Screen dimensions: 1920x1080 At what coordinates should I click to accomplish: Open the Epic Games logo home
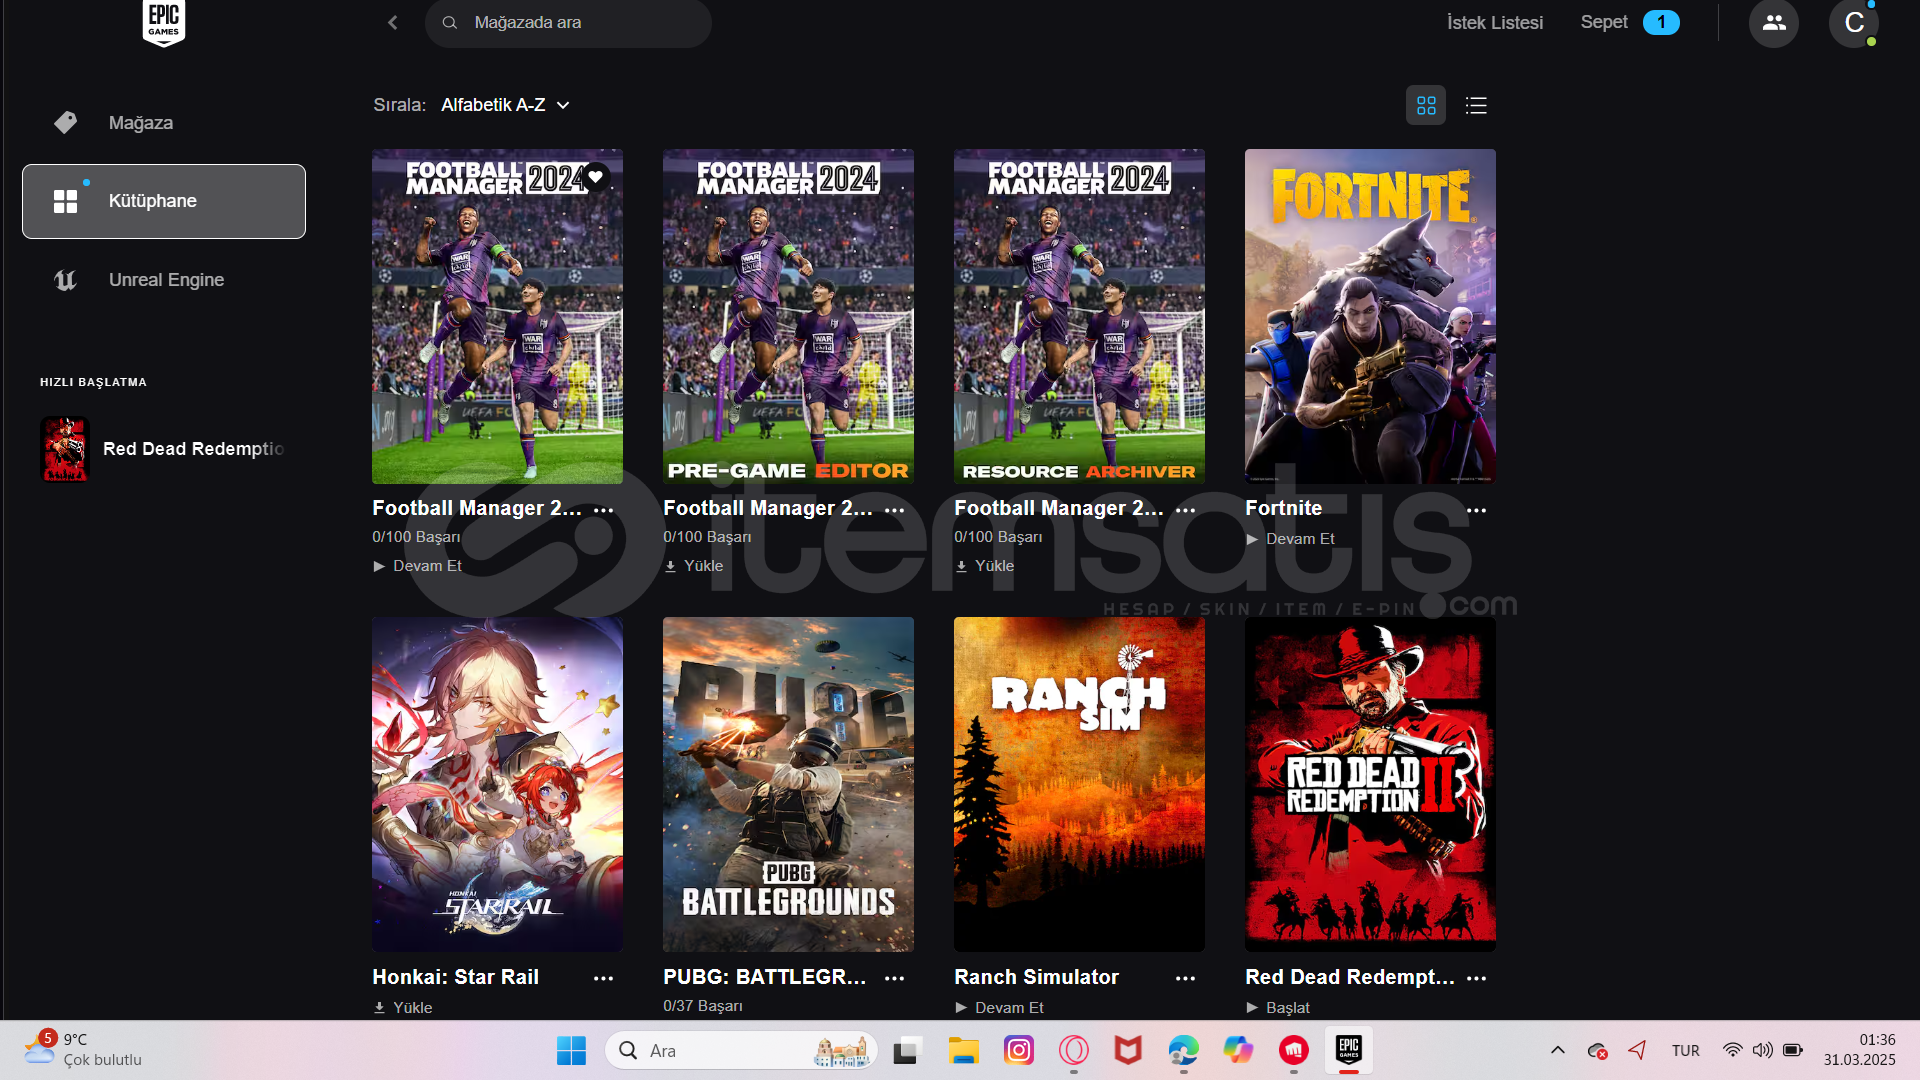(x=164, y=22)
